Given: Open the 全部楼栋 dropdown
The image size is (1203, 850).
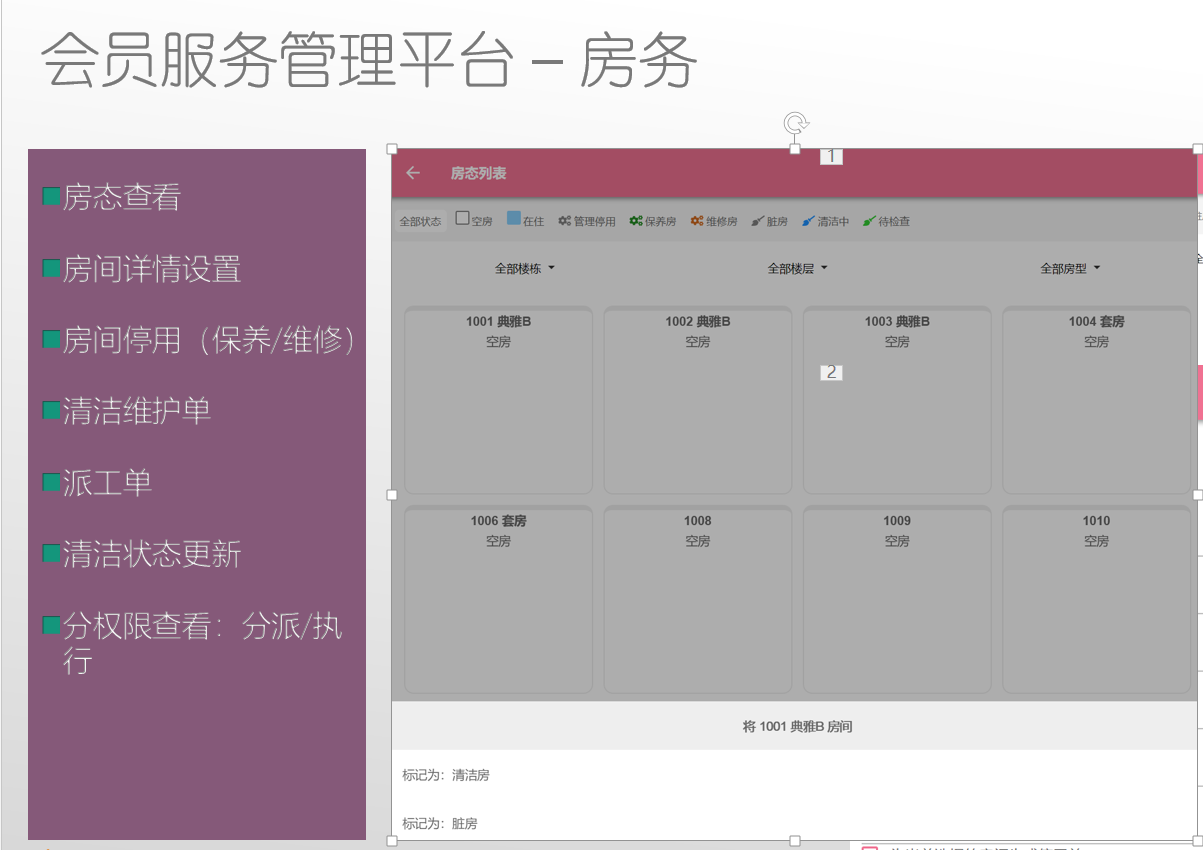Looking at the screenshot, I should coord(525,269).
